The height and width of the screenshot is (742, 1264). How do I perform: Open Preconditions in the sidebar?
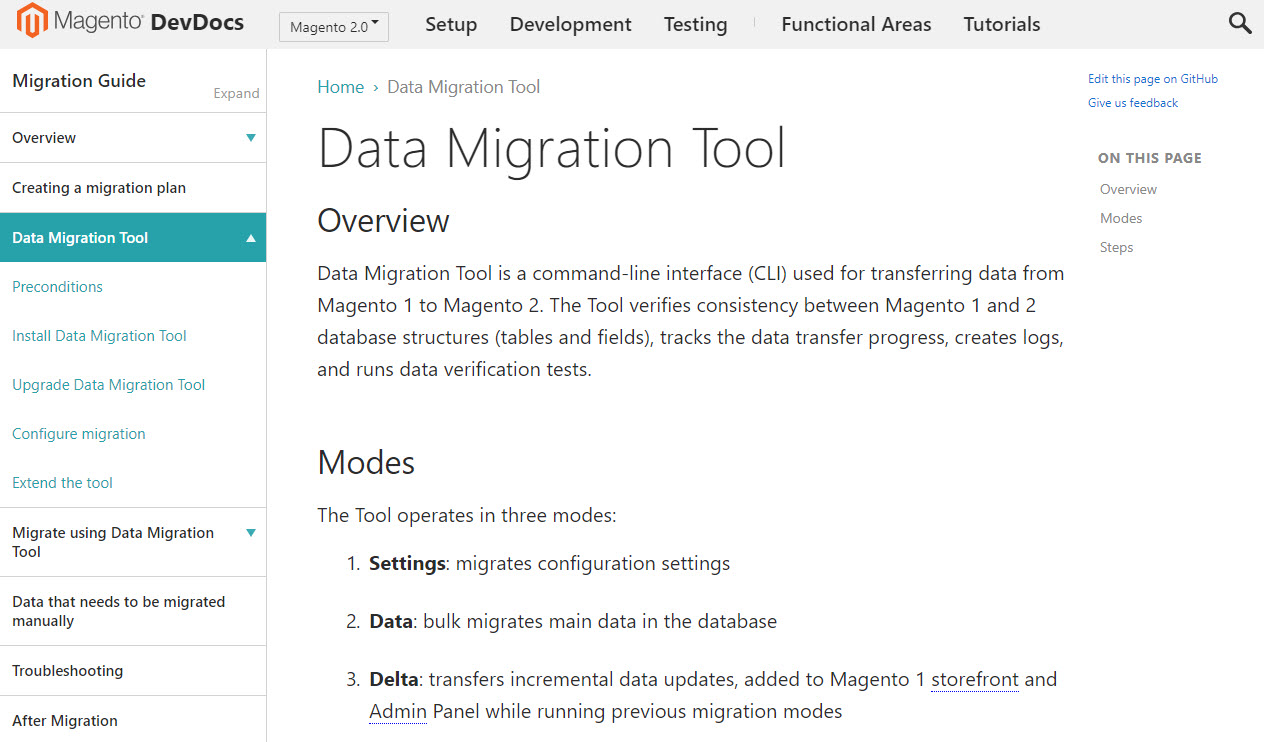pos(57,287)
